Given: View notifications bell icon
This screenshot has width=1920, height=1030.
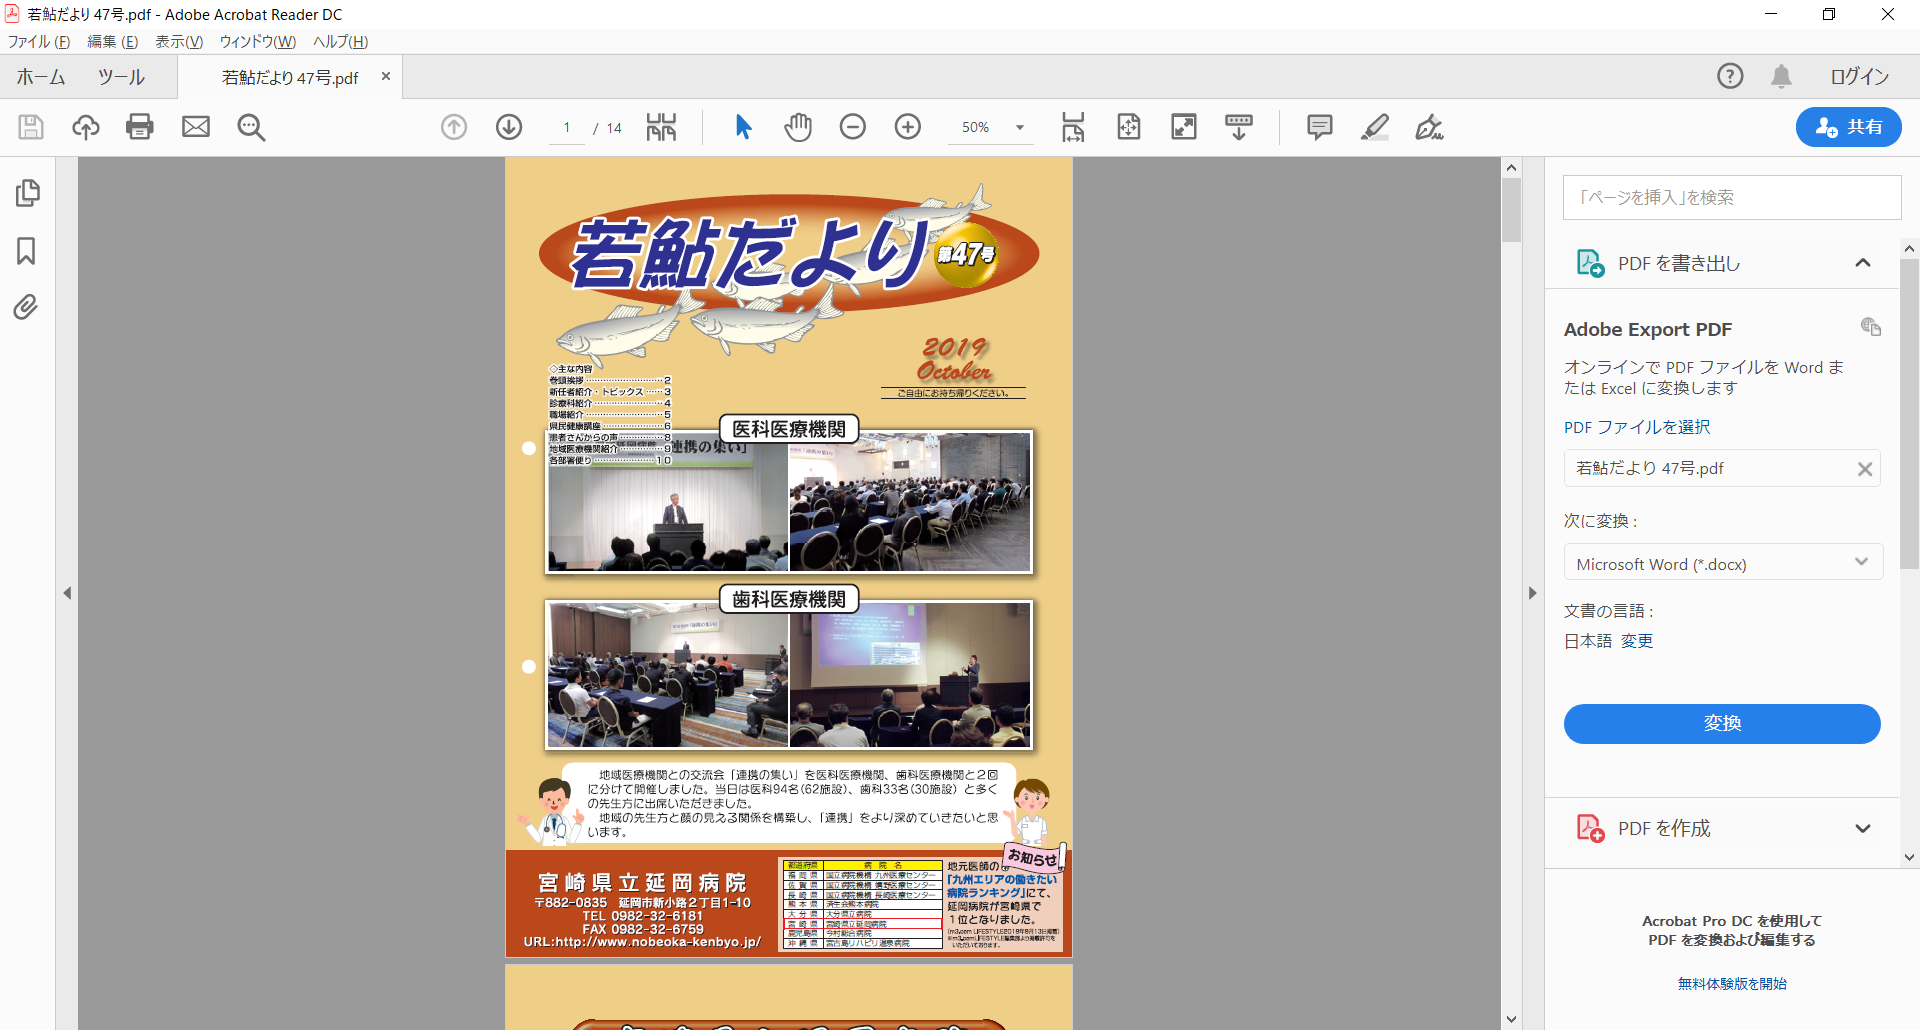Looking at the screenshot, I should click(1781, 76).
